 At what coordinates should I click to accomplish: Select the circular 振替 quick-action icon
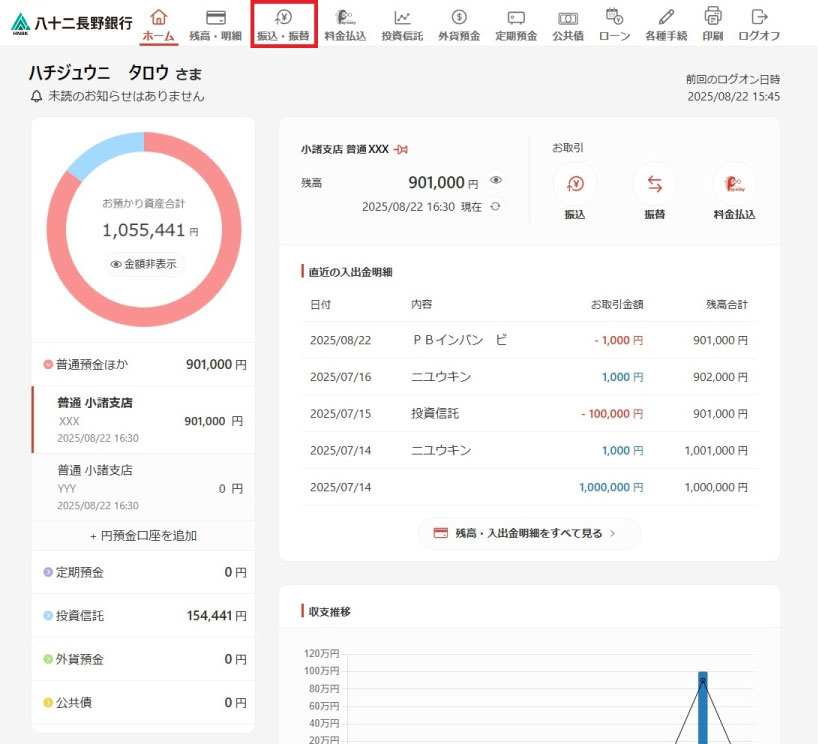coord(654,184)
